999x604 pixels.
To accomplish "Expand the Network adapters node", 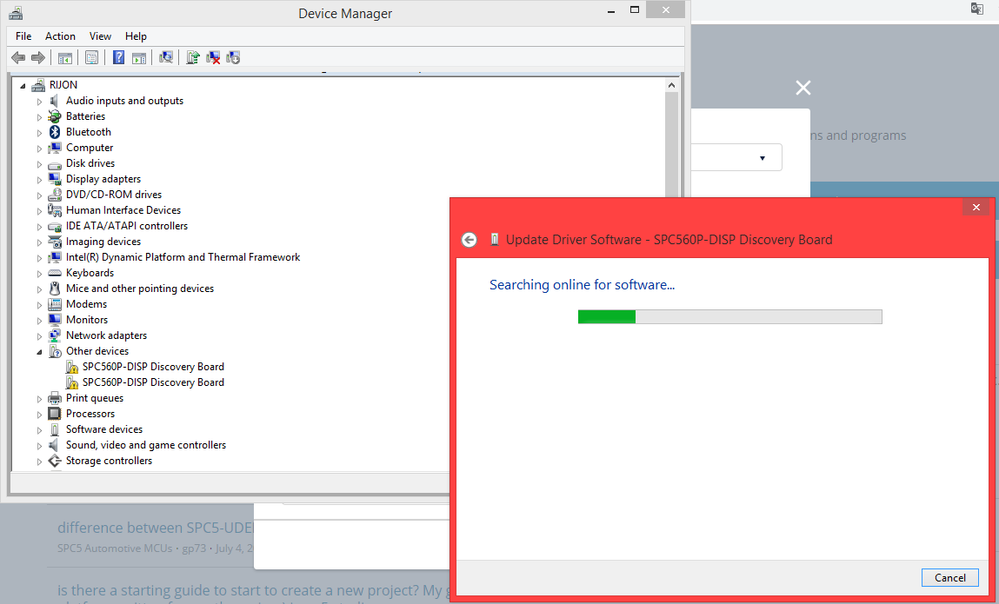I will point(40,336).
